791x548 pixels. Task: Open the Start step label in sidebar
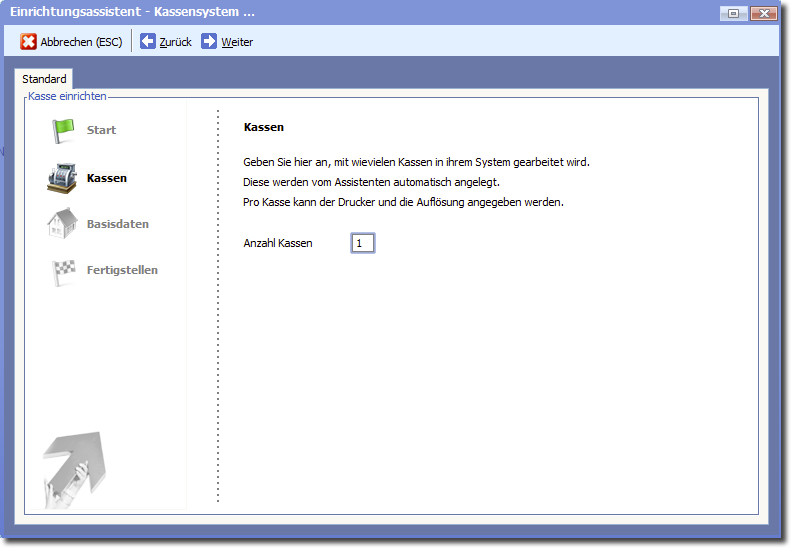101,130
